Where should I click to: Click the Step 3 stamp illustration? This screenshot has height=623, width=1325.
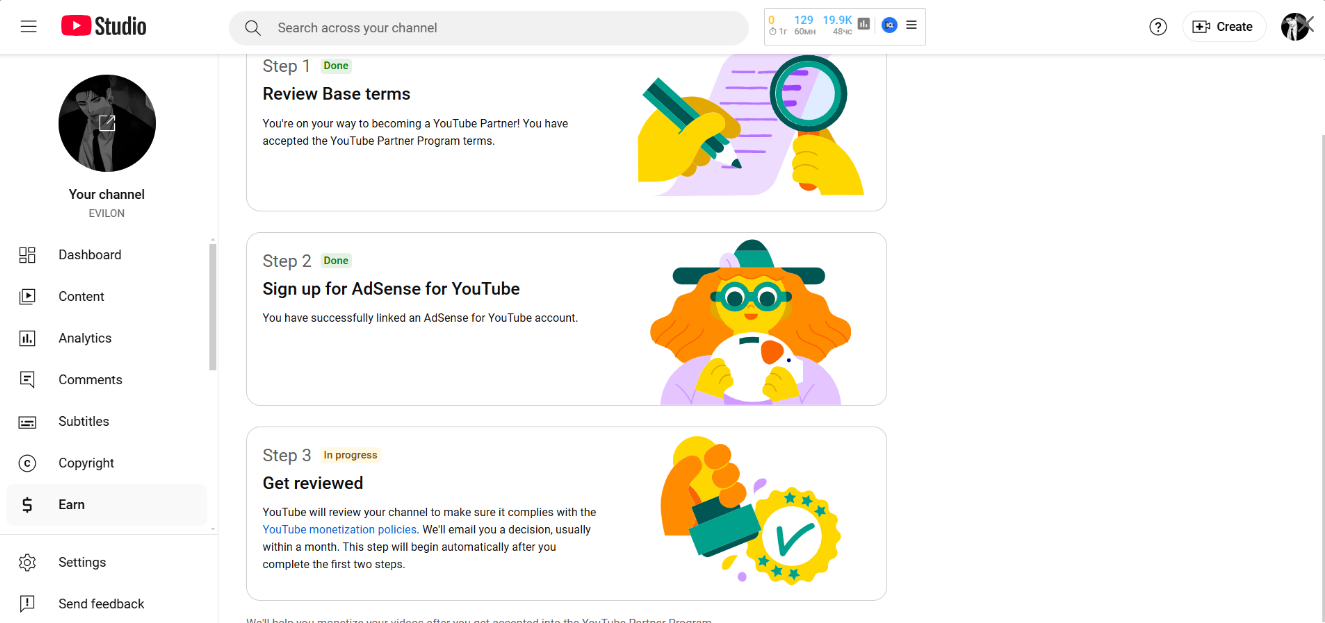coord(750,510)
